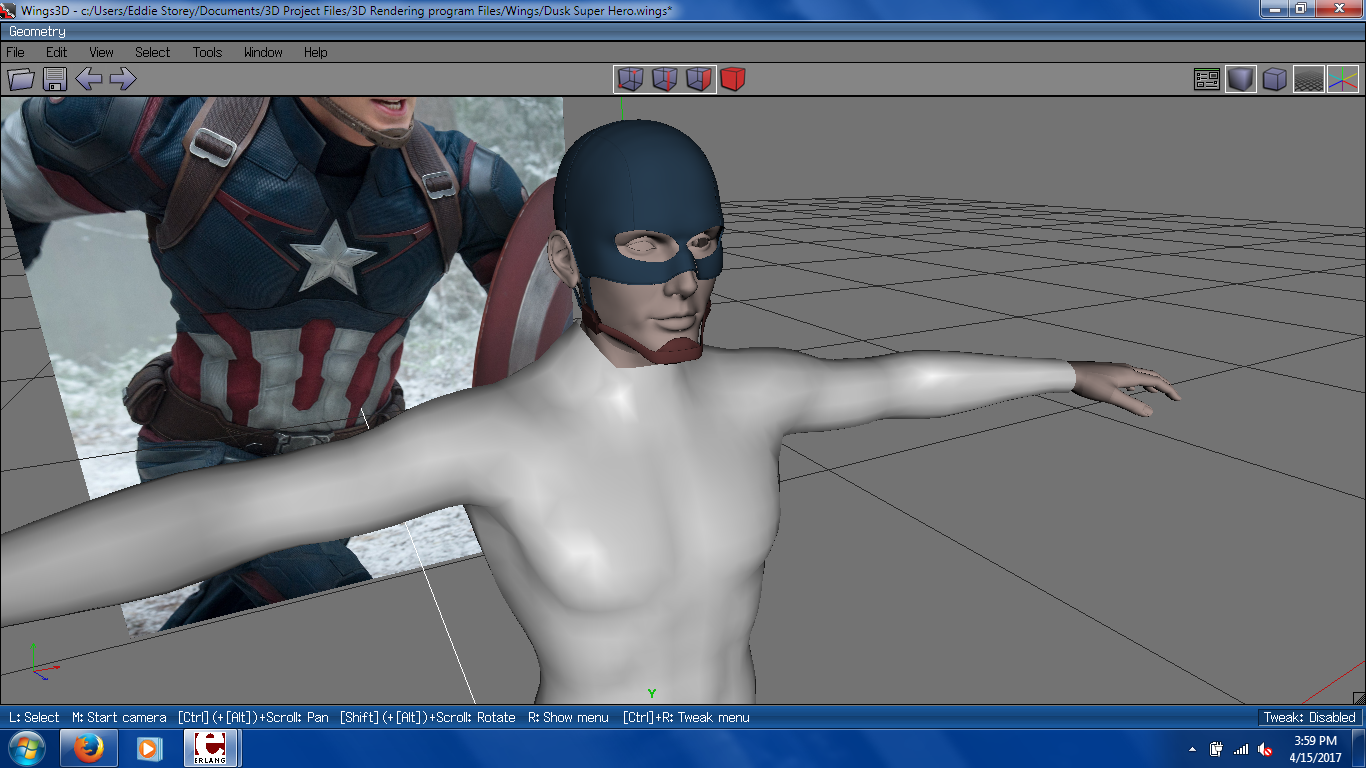Switch to vertex selection mode cube
The height and width of the screenshot is (768, 1366).
(x=630, y=79)
